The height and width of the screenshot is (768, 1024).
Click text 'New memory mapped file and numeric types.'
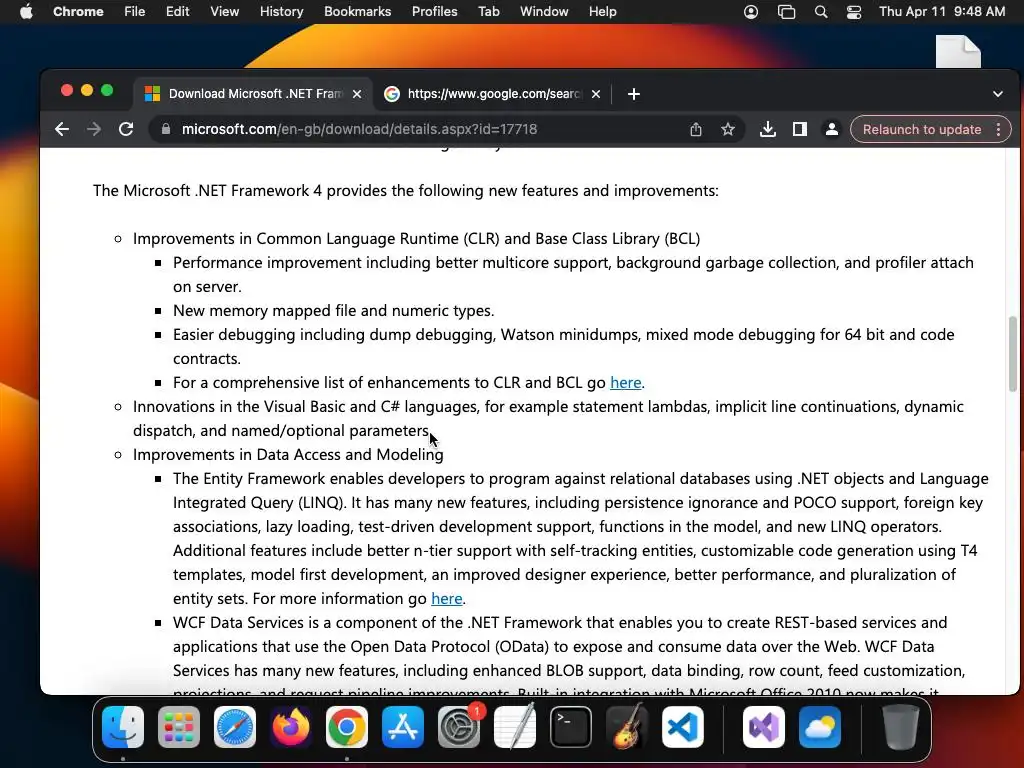point(333,311)
